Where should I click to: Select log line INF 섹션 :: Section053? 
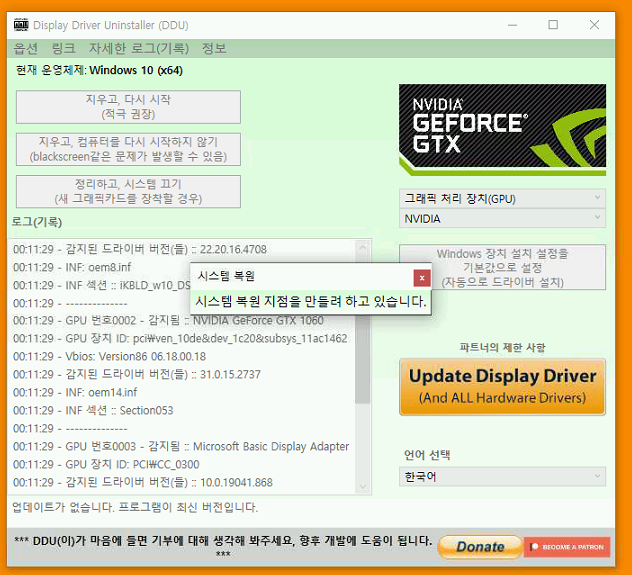93,411
